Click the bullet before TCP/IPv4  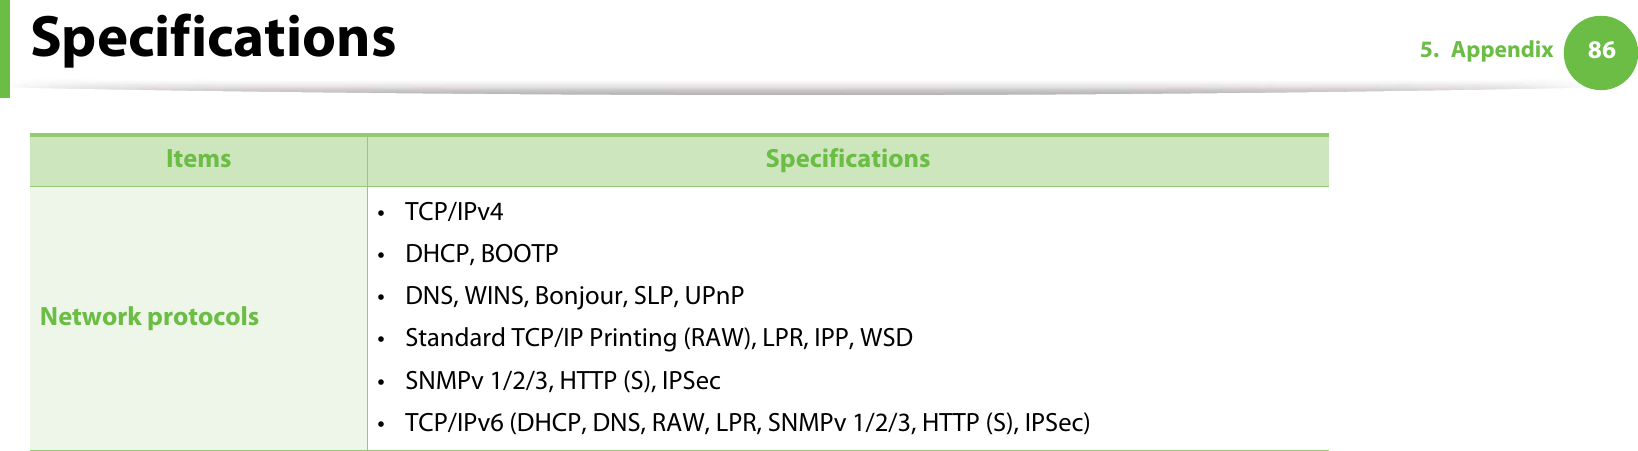click(x=382, y=213)
